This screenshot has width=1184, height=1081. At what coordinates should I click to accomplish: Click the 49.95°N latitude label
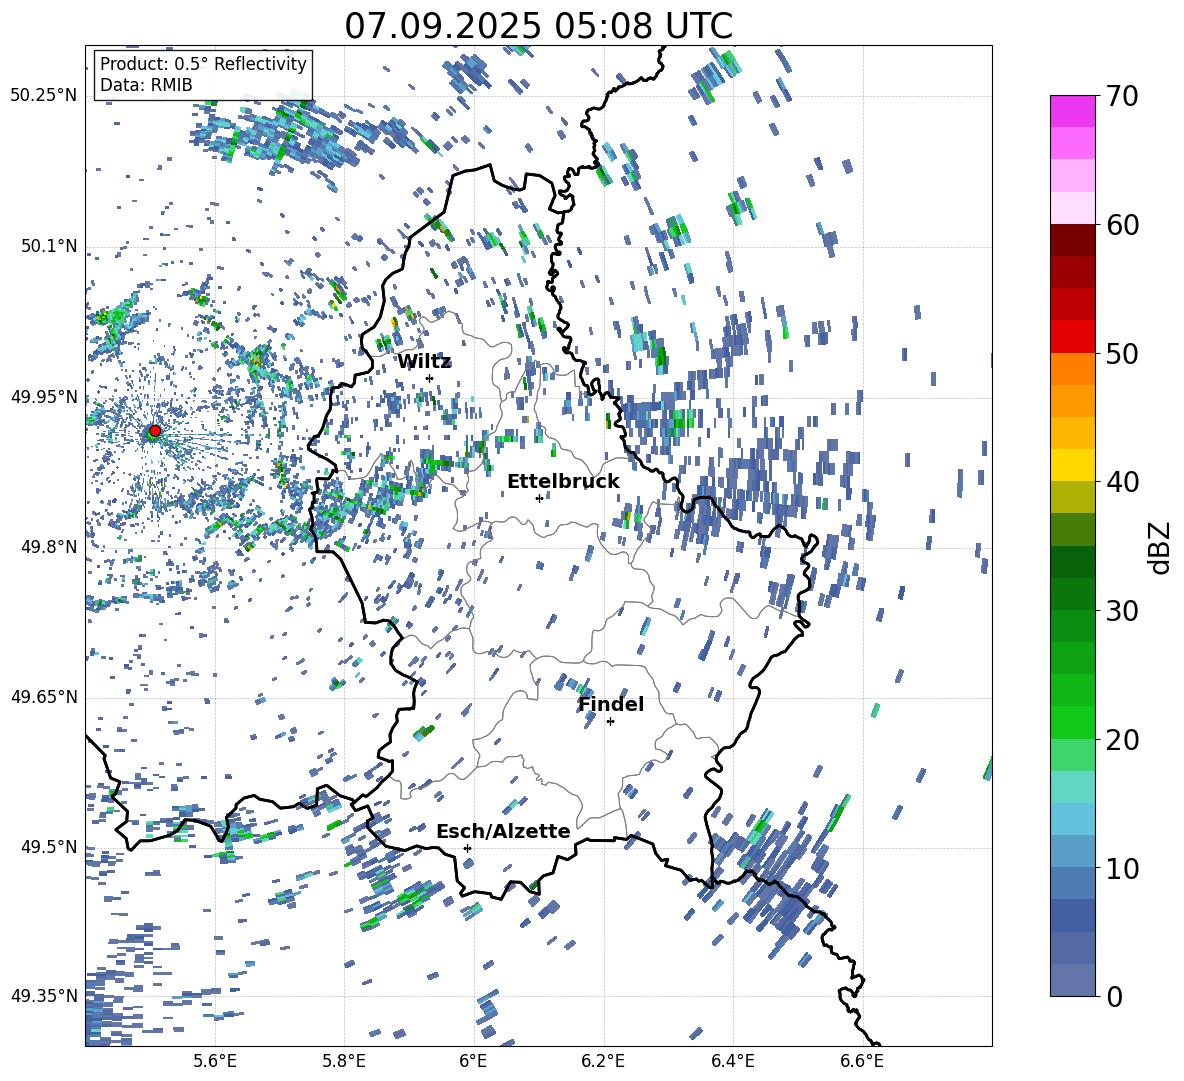point(44,397)
